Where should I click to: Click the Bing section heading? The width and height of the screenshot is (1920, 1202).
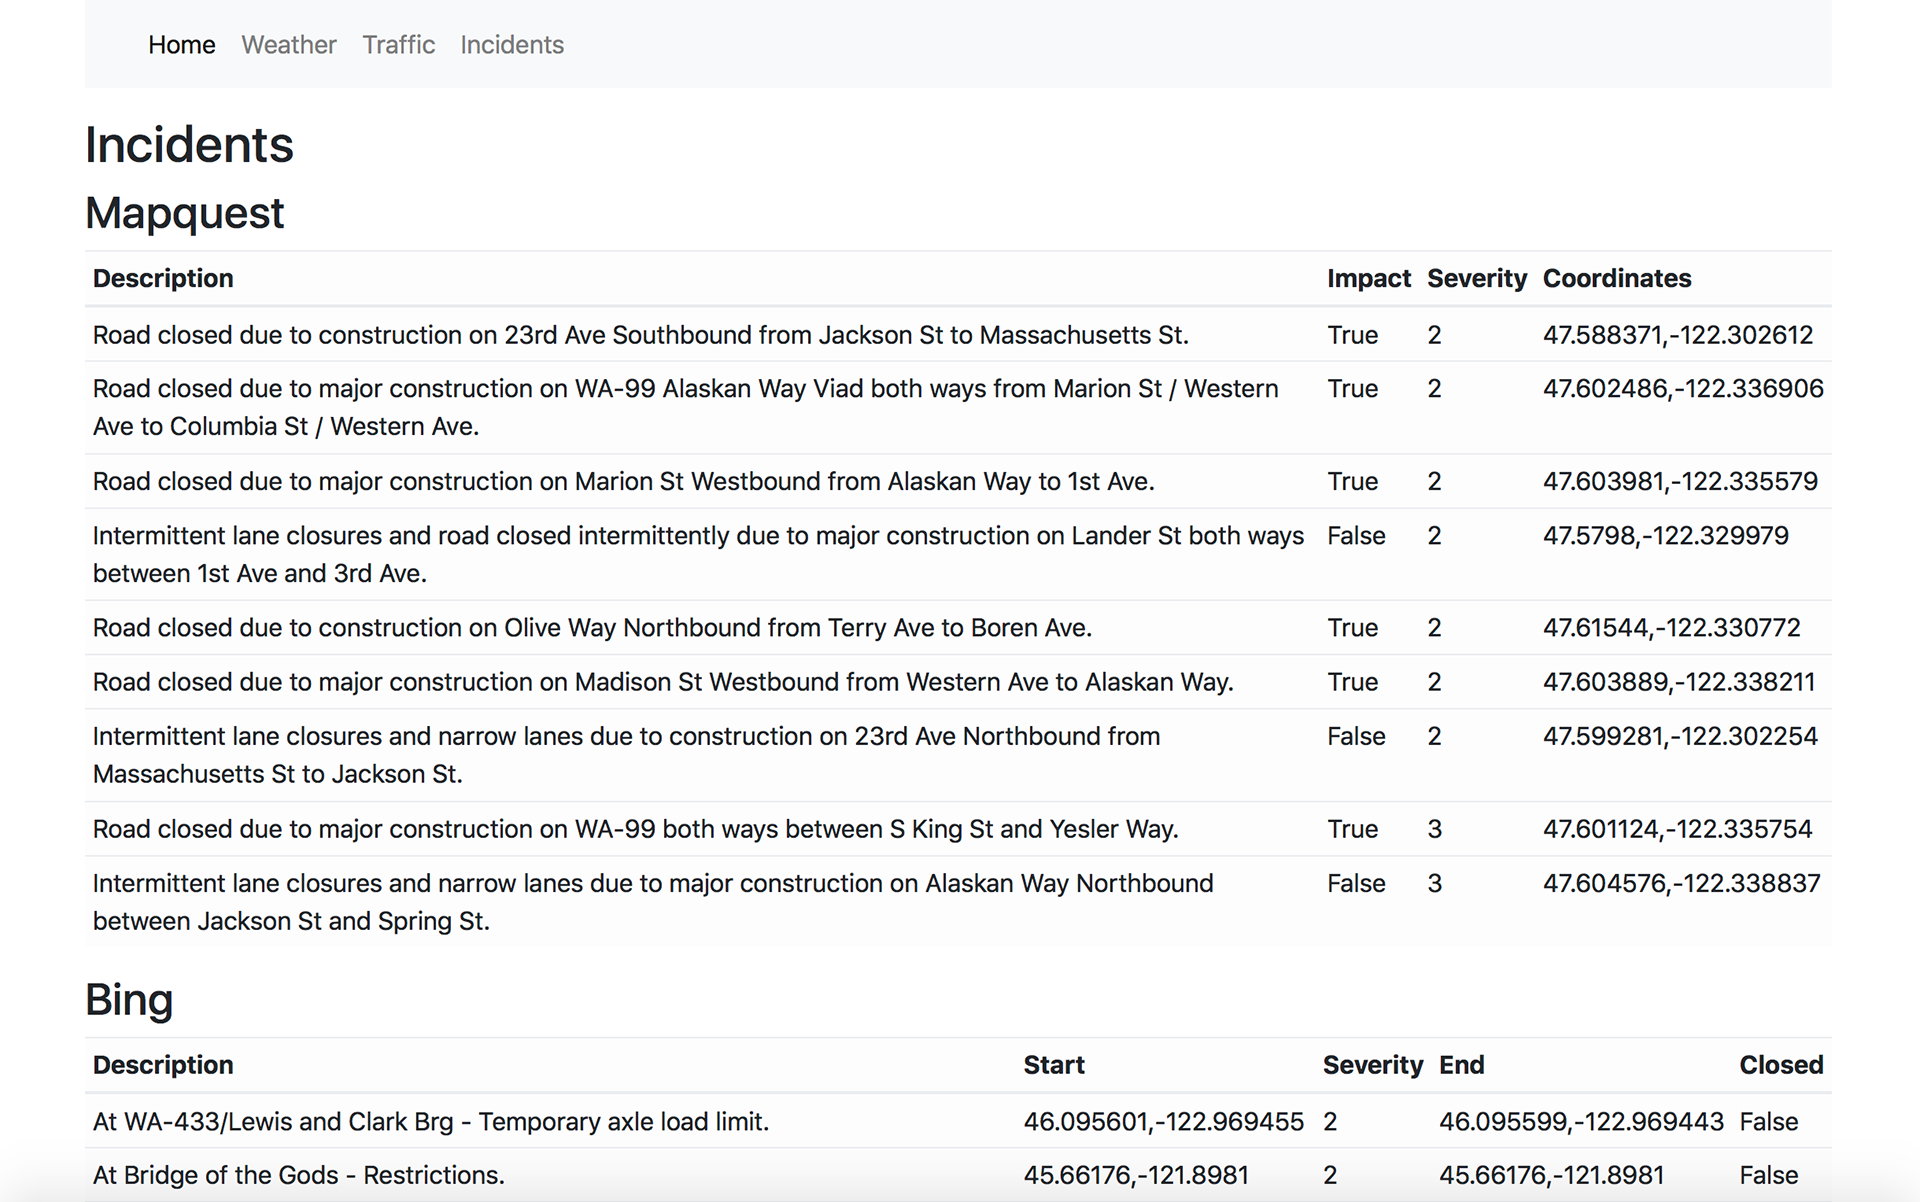click(x=129, y=999)
